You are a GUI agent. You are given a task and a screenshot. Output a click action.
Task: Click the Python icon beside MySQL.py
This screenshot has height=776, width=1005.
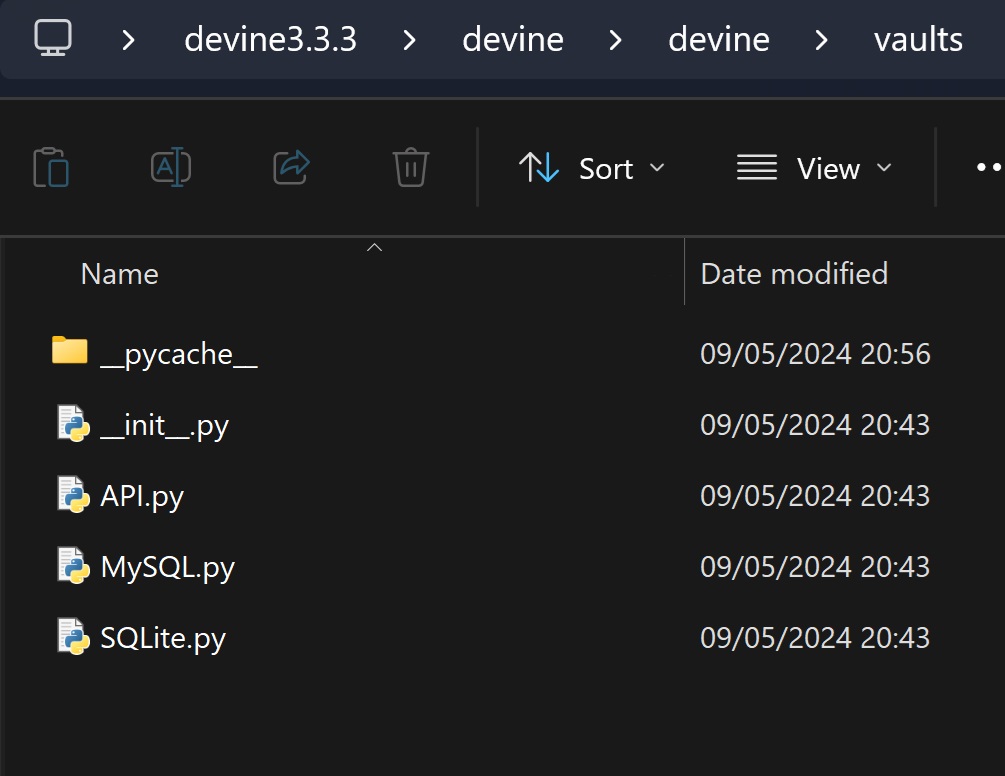click(74, 566)
